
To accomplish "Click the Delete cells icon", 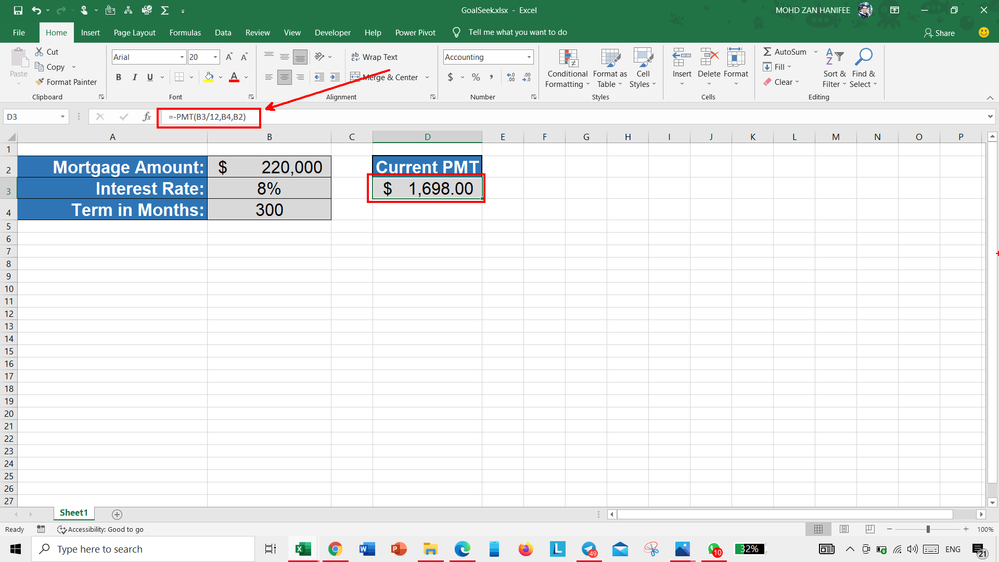I will click(708, 58).
